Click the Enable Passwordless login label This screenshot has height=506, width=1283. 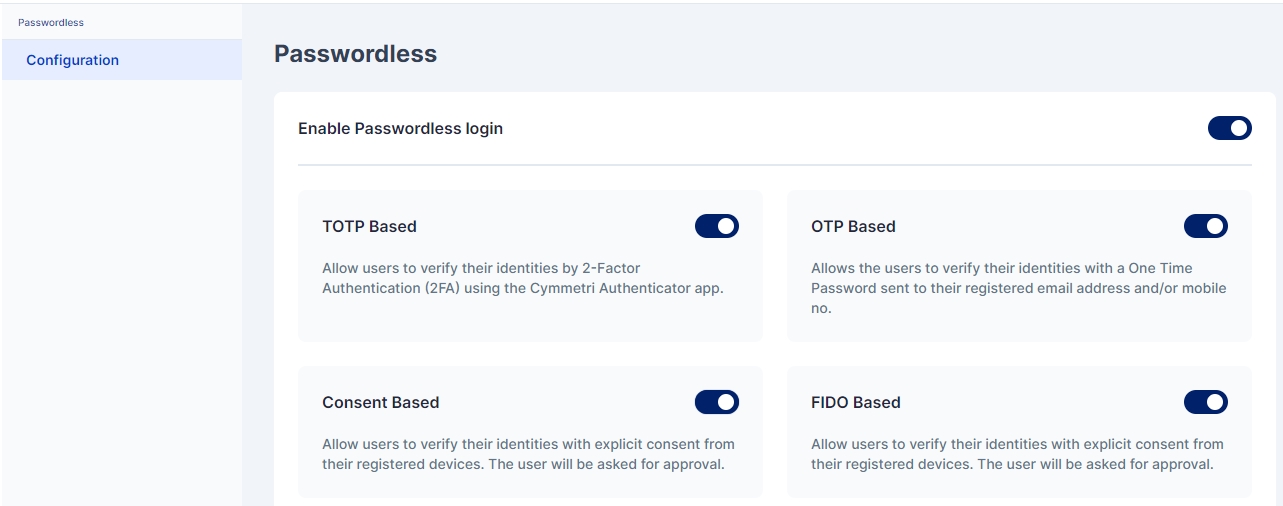pyautogui.click(x=400, y=128)
